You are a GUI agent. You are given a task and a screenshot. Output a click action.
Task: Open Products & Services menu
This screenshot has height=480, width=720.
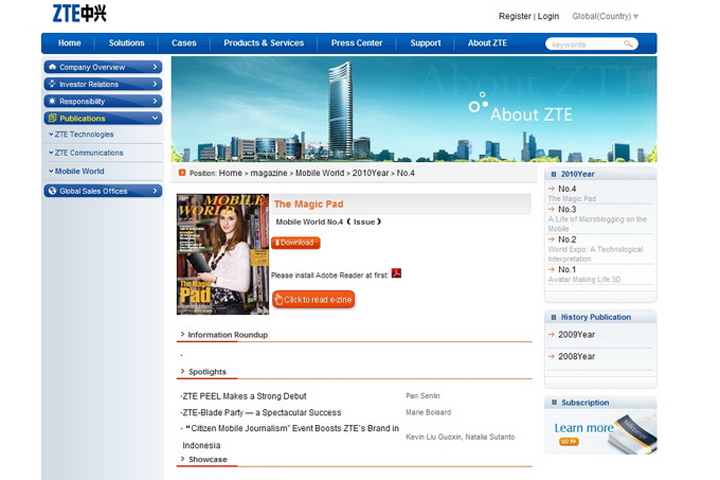pyautogui.click(x=263, y=43)
